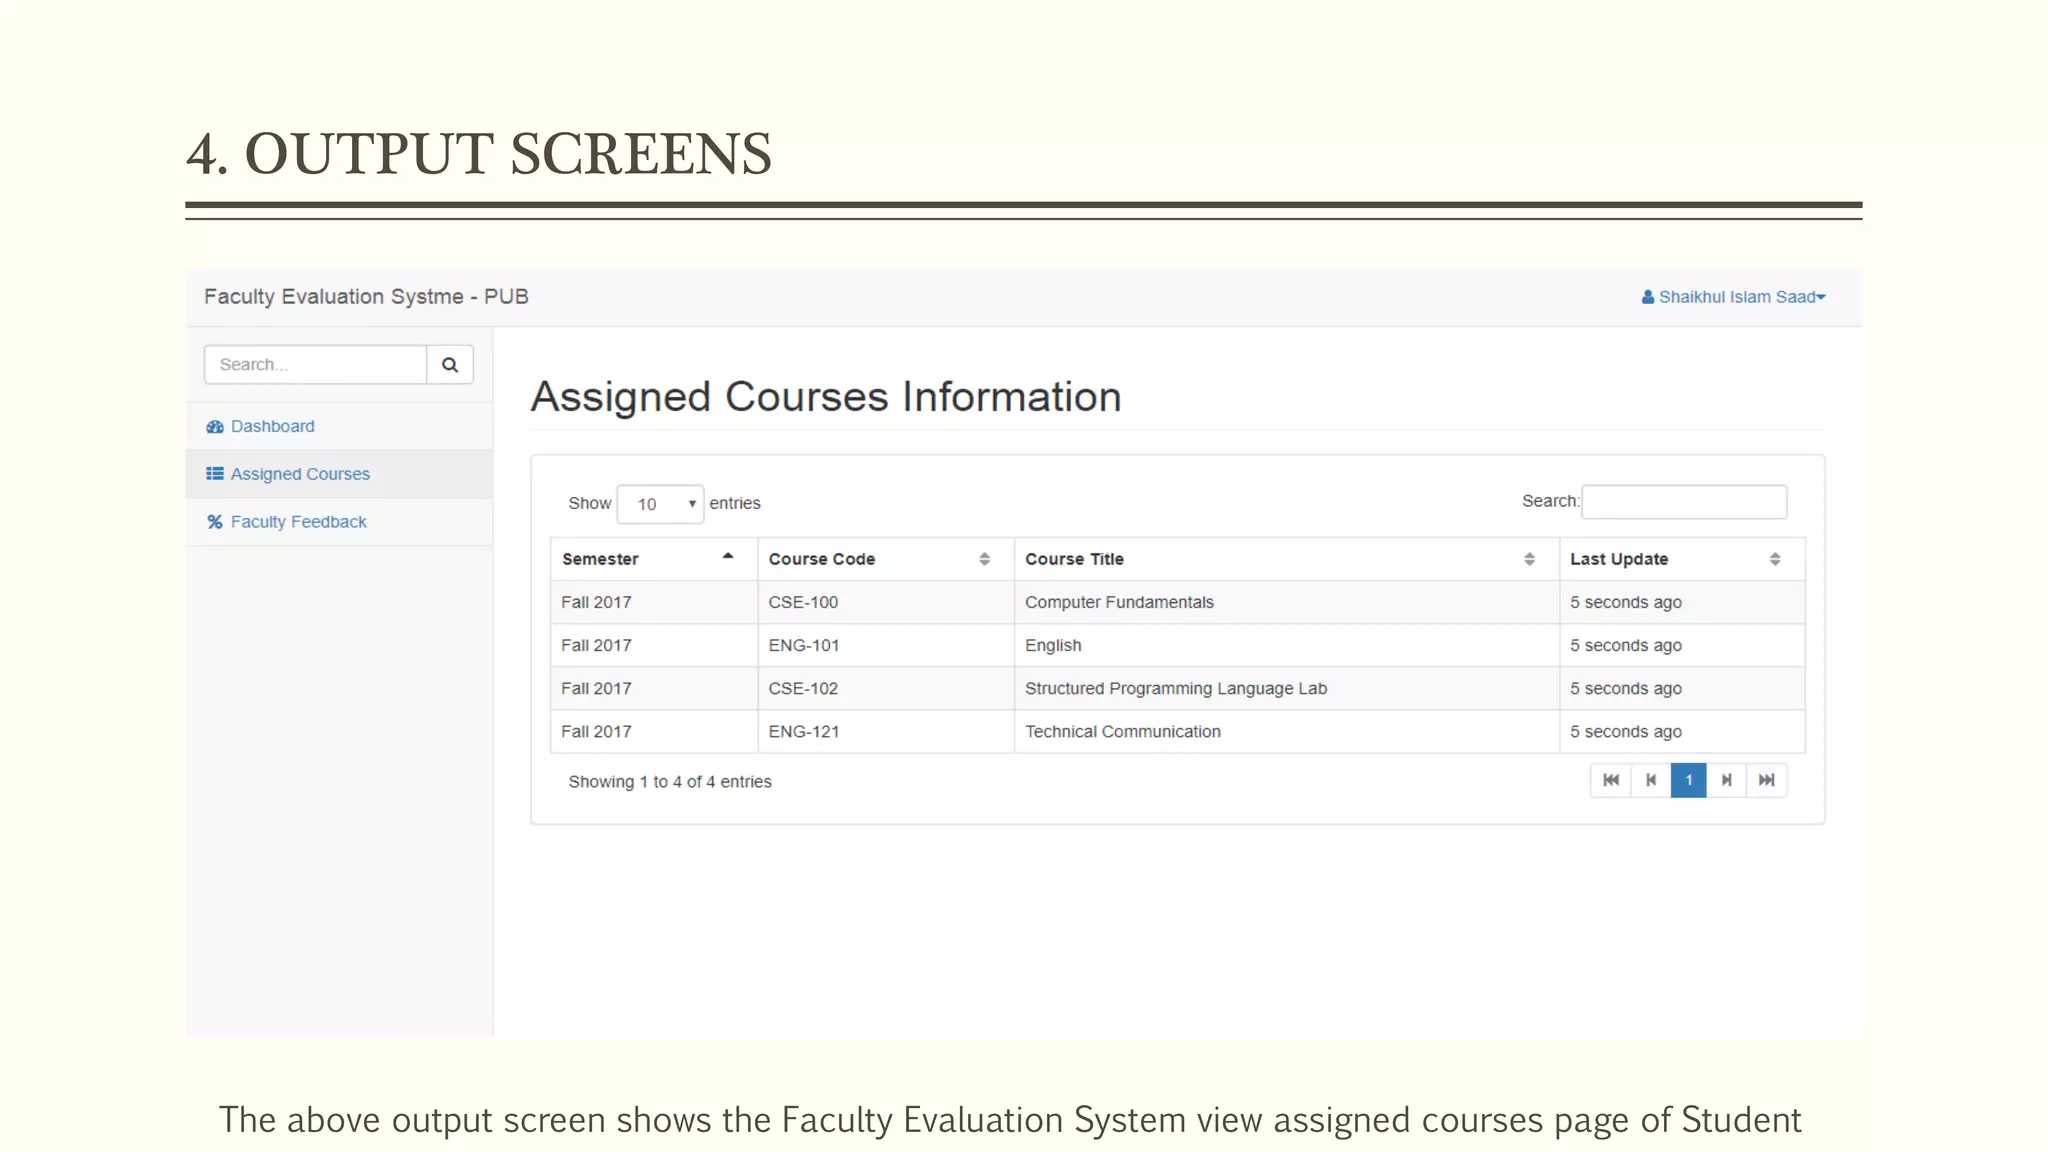Click the user profile icon in navbar
The image size is (2048, 1152).
1647,297
